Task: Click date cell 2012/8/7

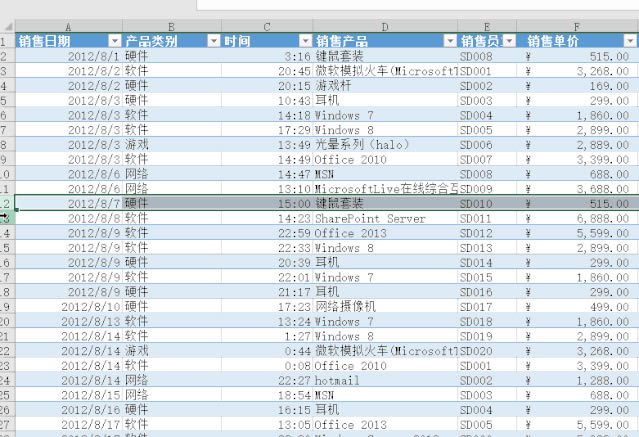Action: (x=68, y=203)
